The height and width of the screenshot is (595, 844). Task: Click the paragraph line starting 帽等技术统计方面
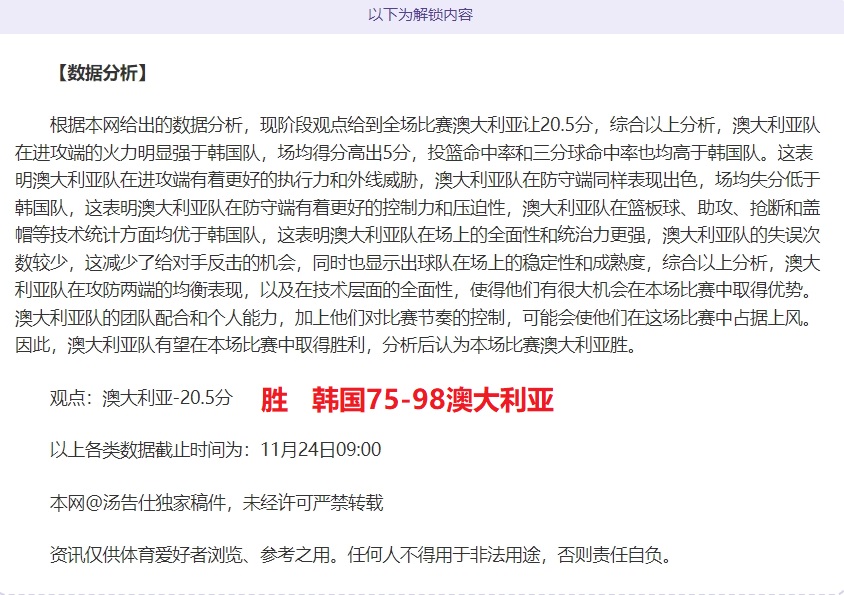tap(418, 235)
